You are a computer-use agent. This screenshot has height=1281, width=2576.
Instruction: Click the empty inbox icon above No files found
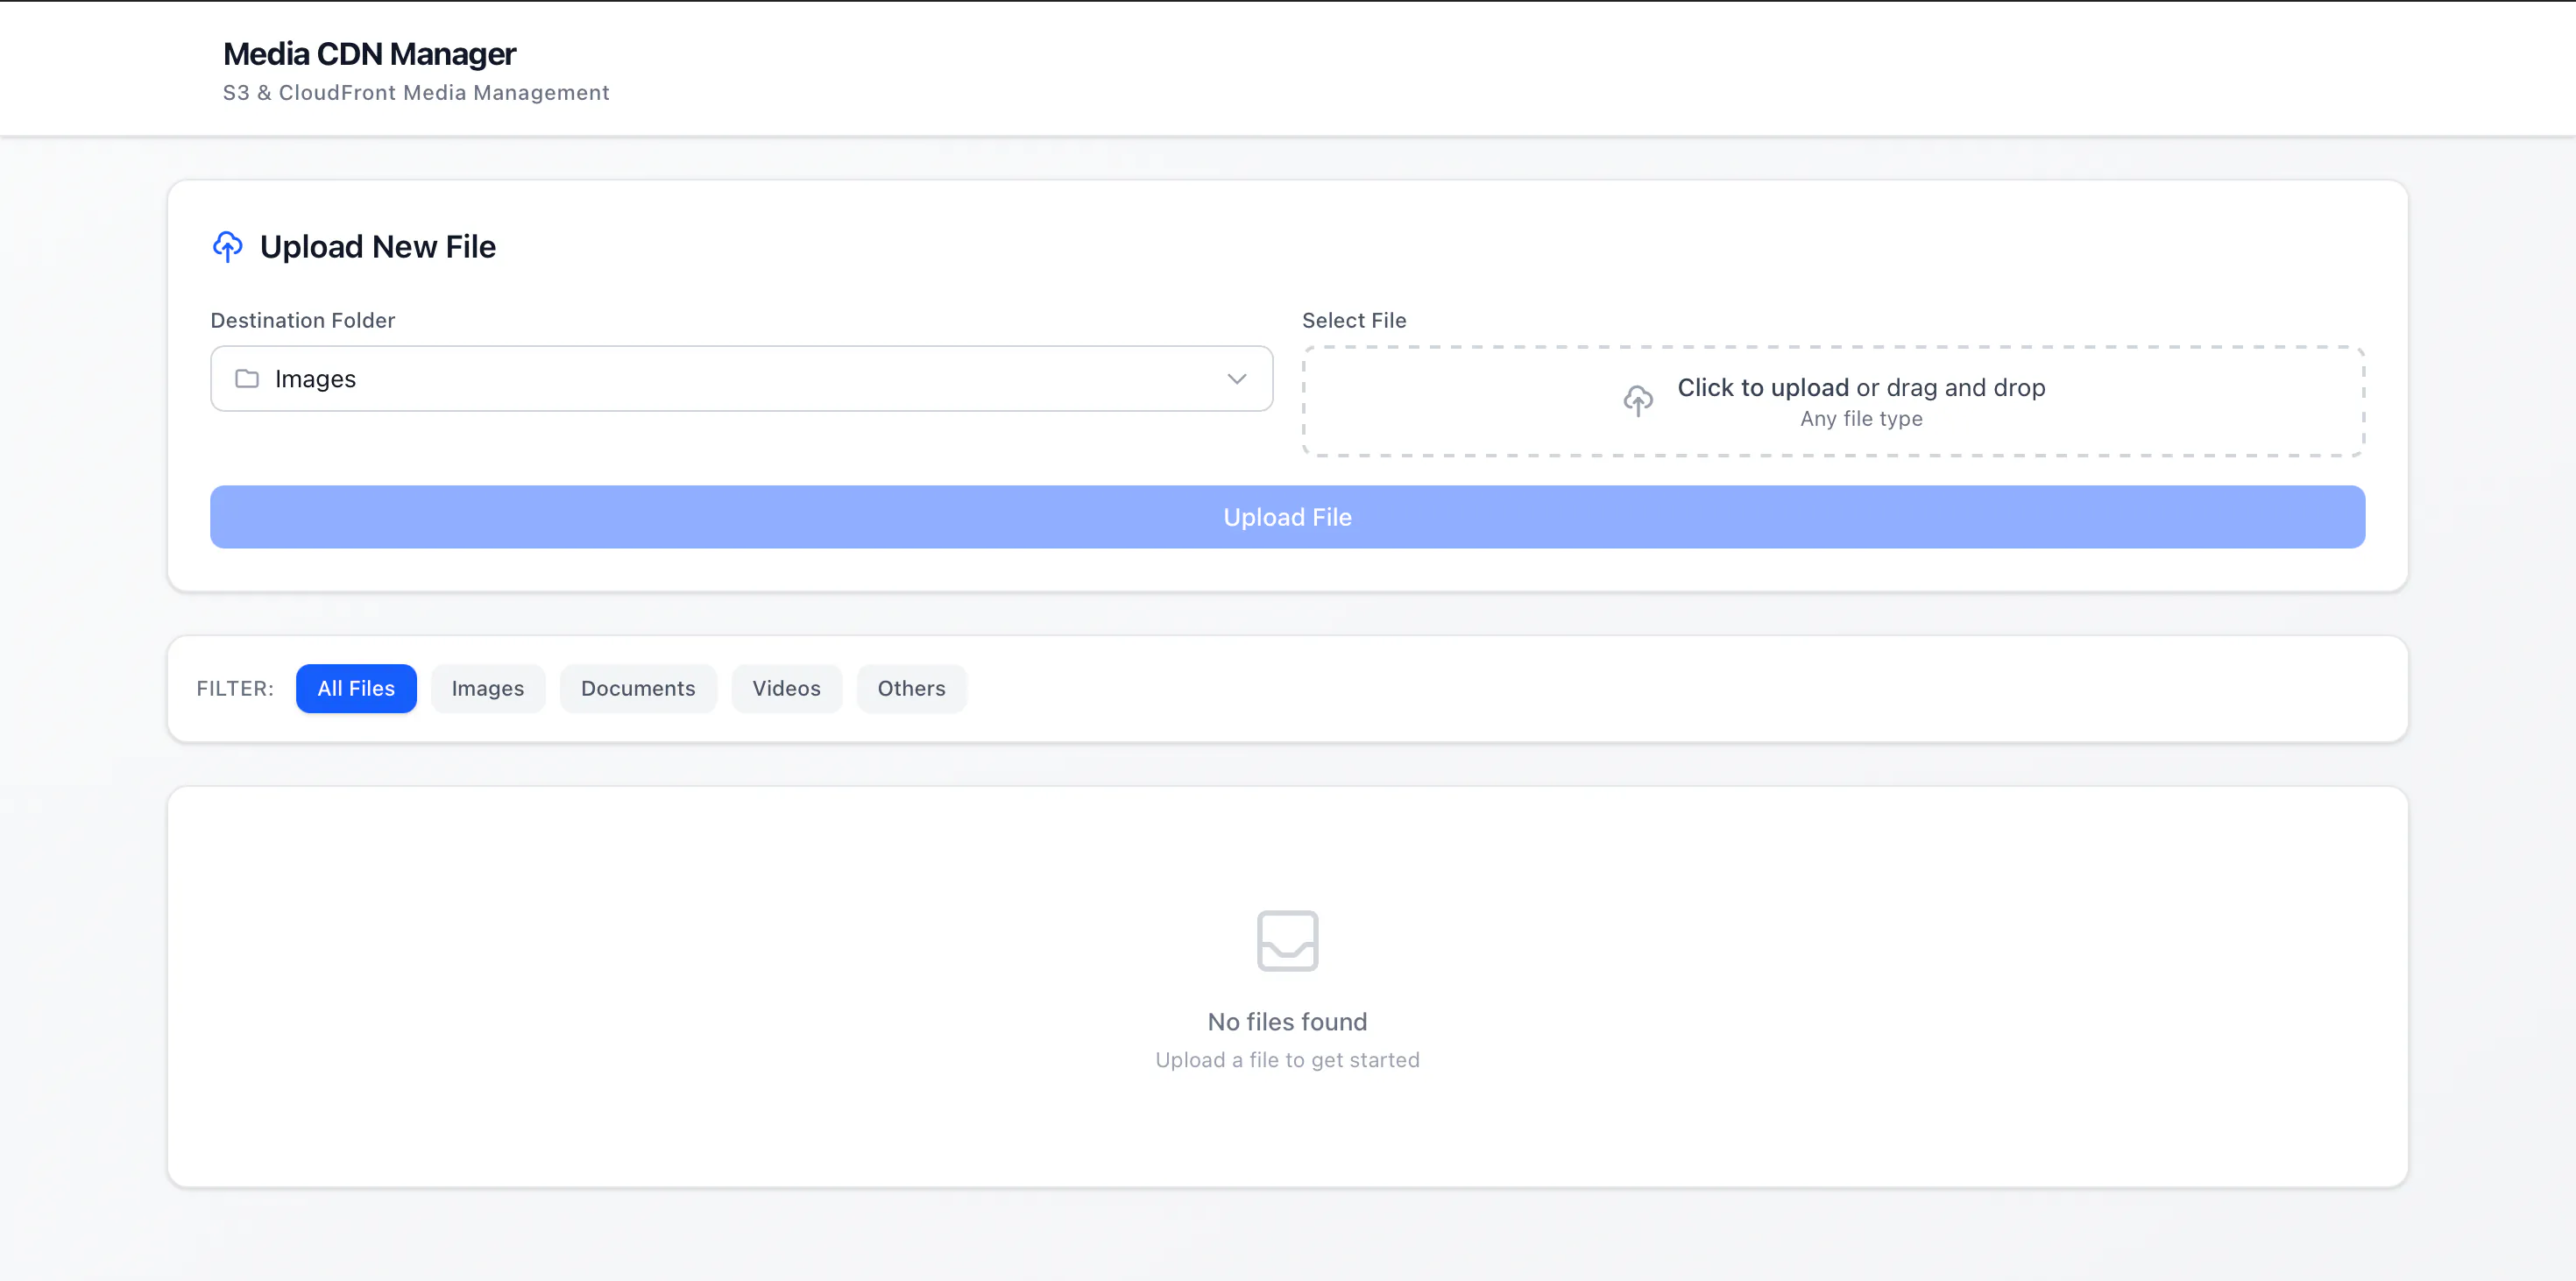[x=1287, y=941]
